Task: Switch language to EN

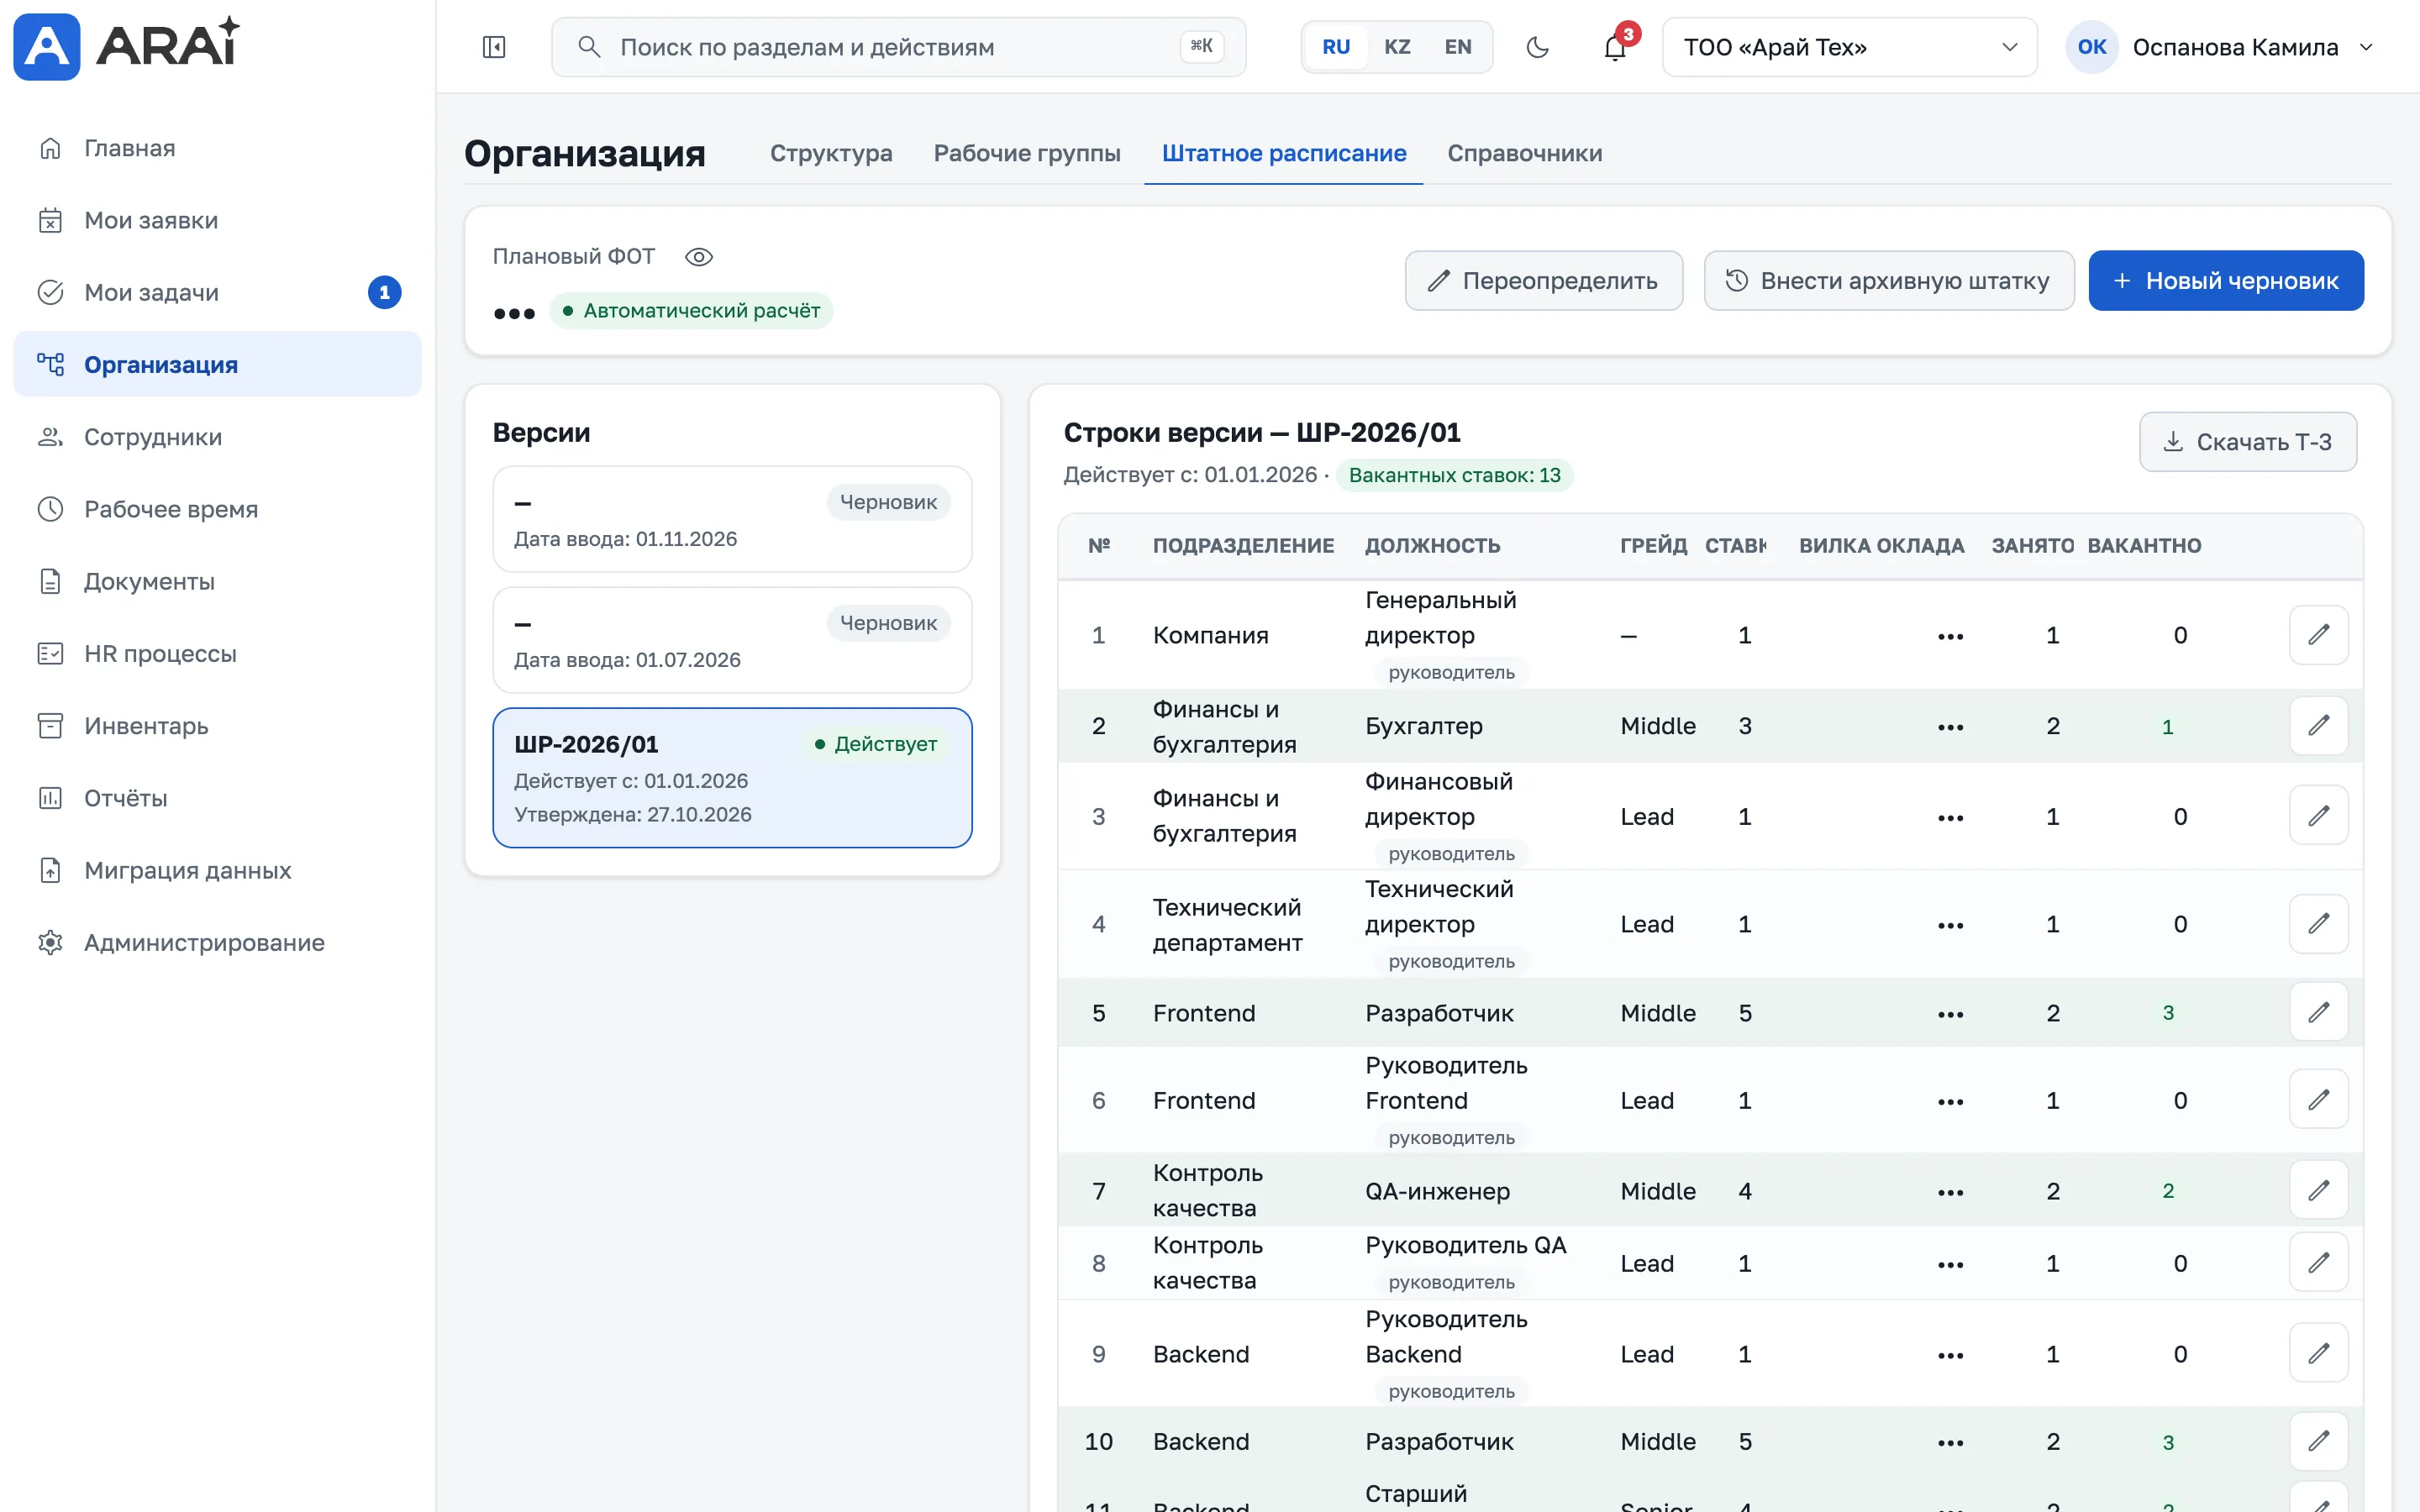Action: [1458, 47]
